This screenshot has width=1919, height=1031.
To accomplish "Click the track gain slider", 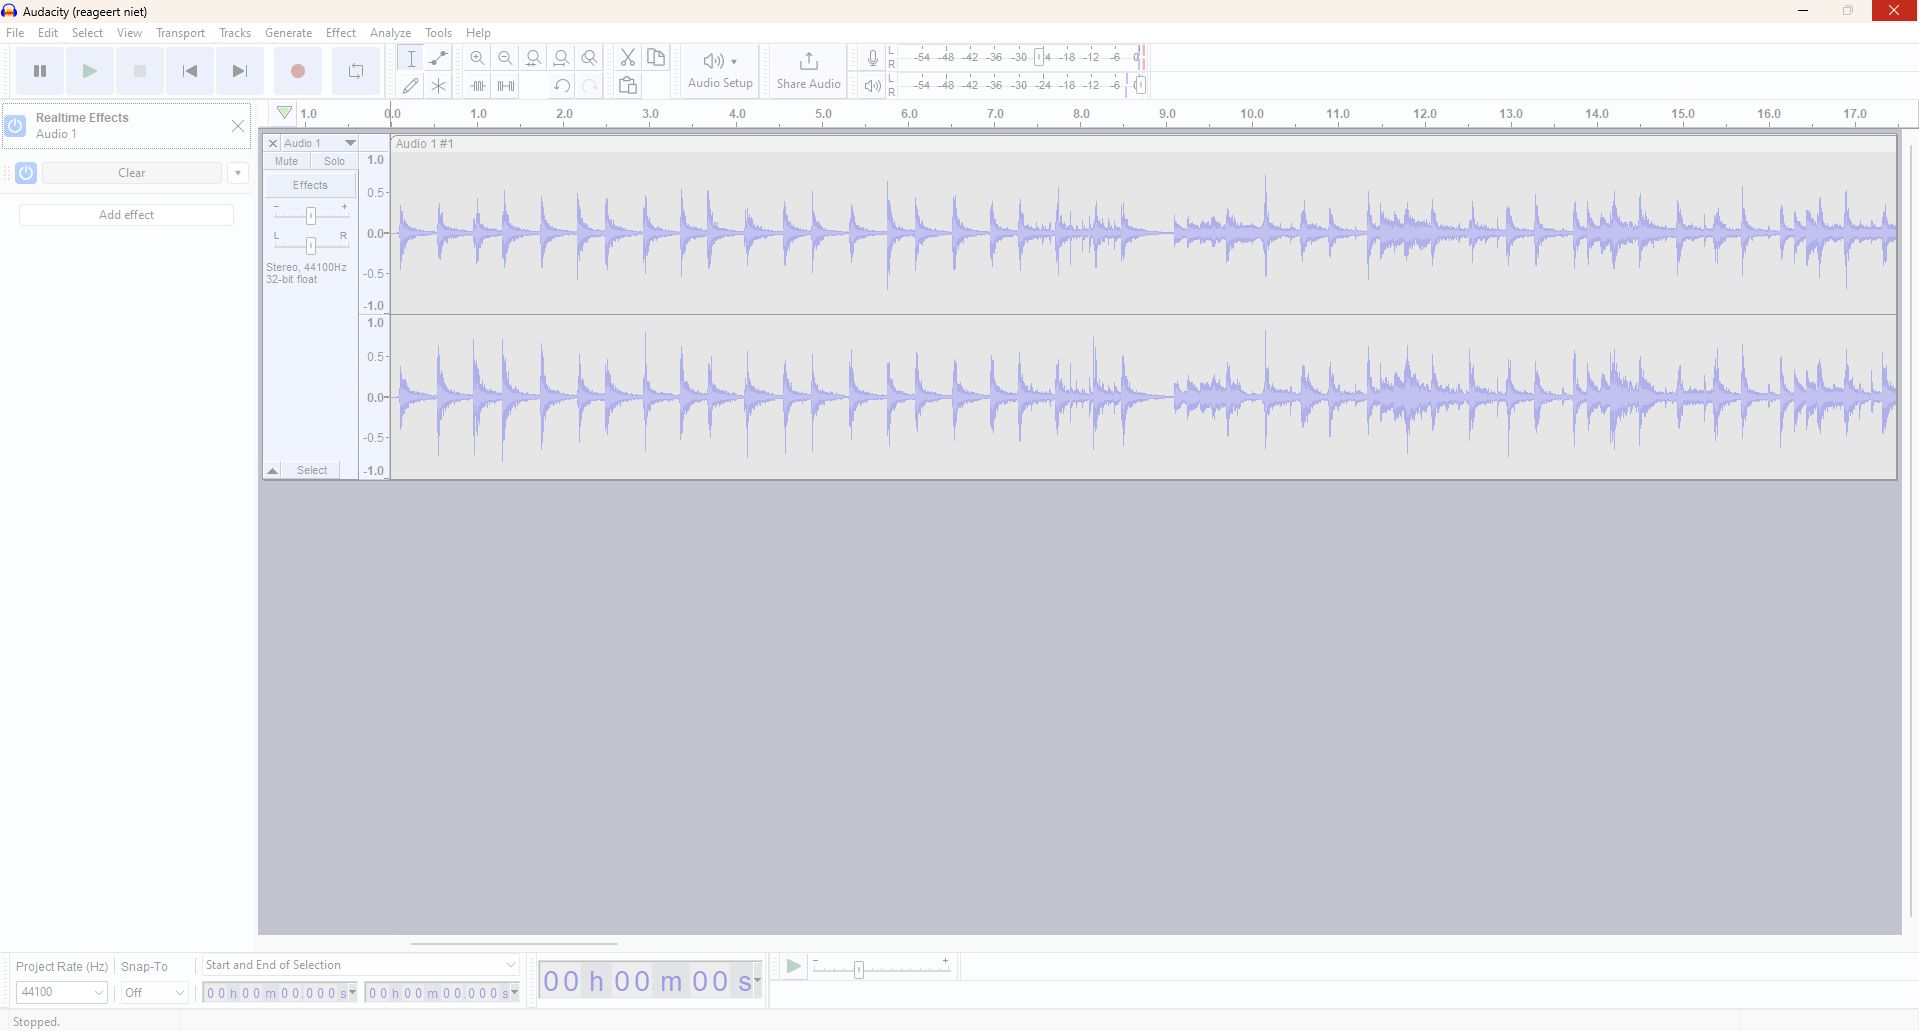I will click(311, 215).
